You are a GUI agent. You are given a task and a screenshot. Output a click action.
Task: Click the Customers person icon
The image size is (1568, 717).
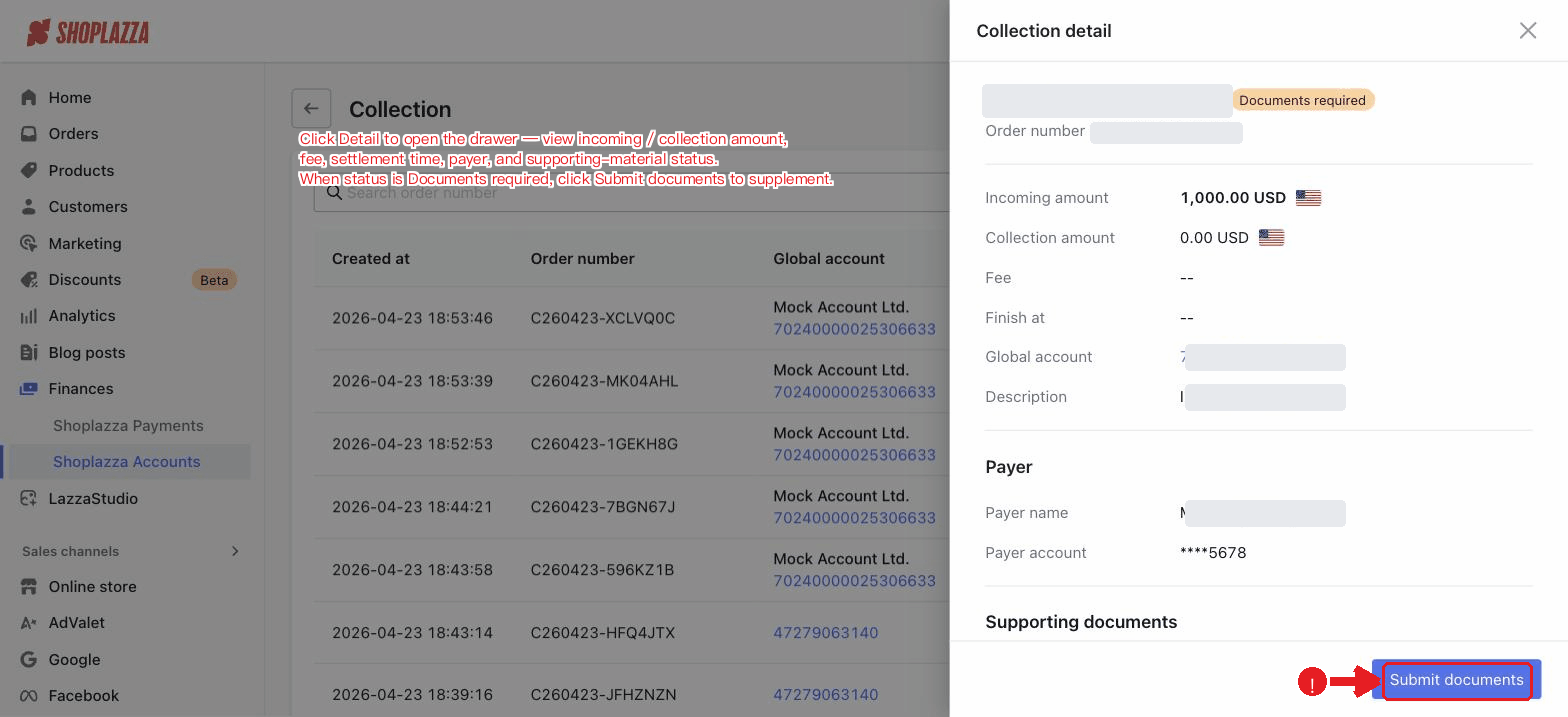28,206
